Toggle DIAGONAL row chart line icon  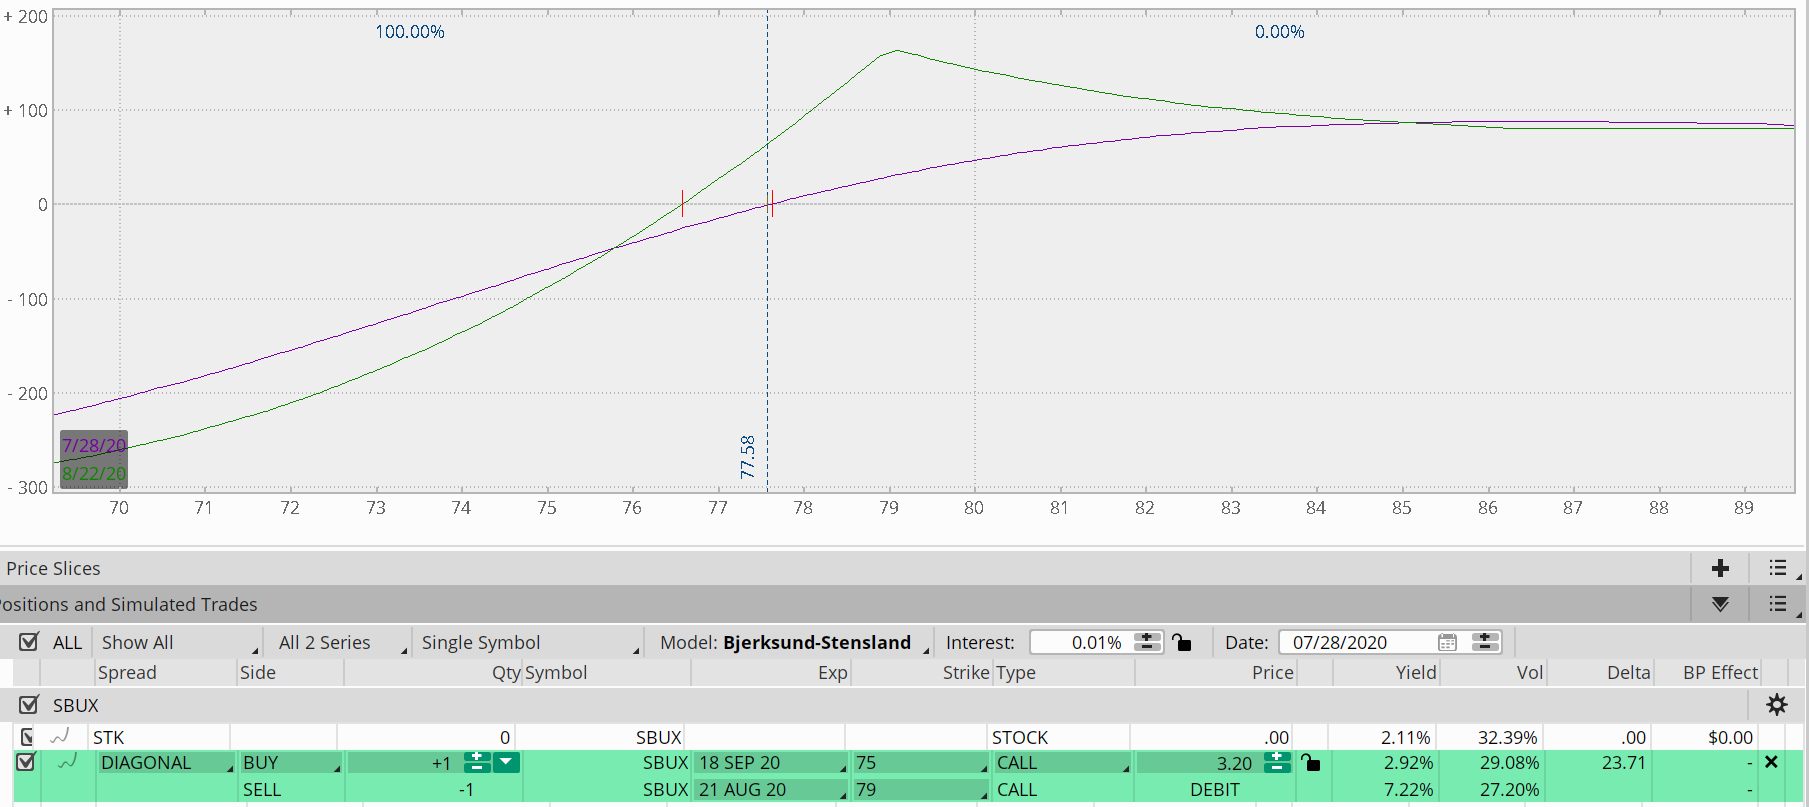68,762
